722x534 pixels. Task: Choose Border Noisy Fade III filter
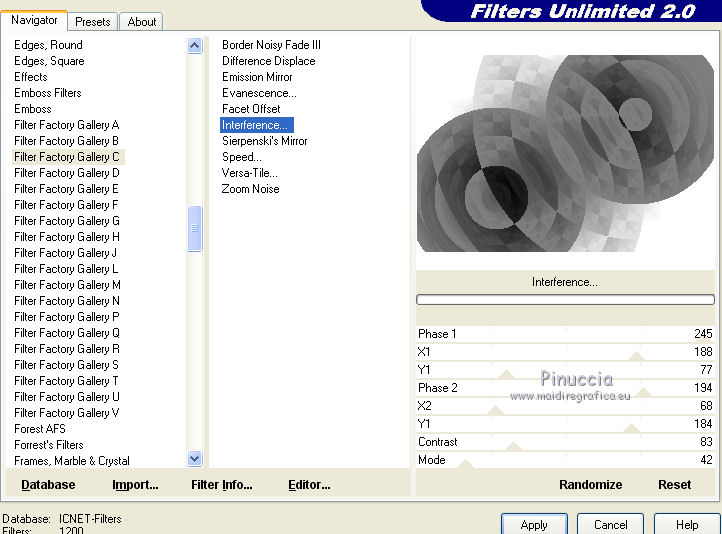271,45
